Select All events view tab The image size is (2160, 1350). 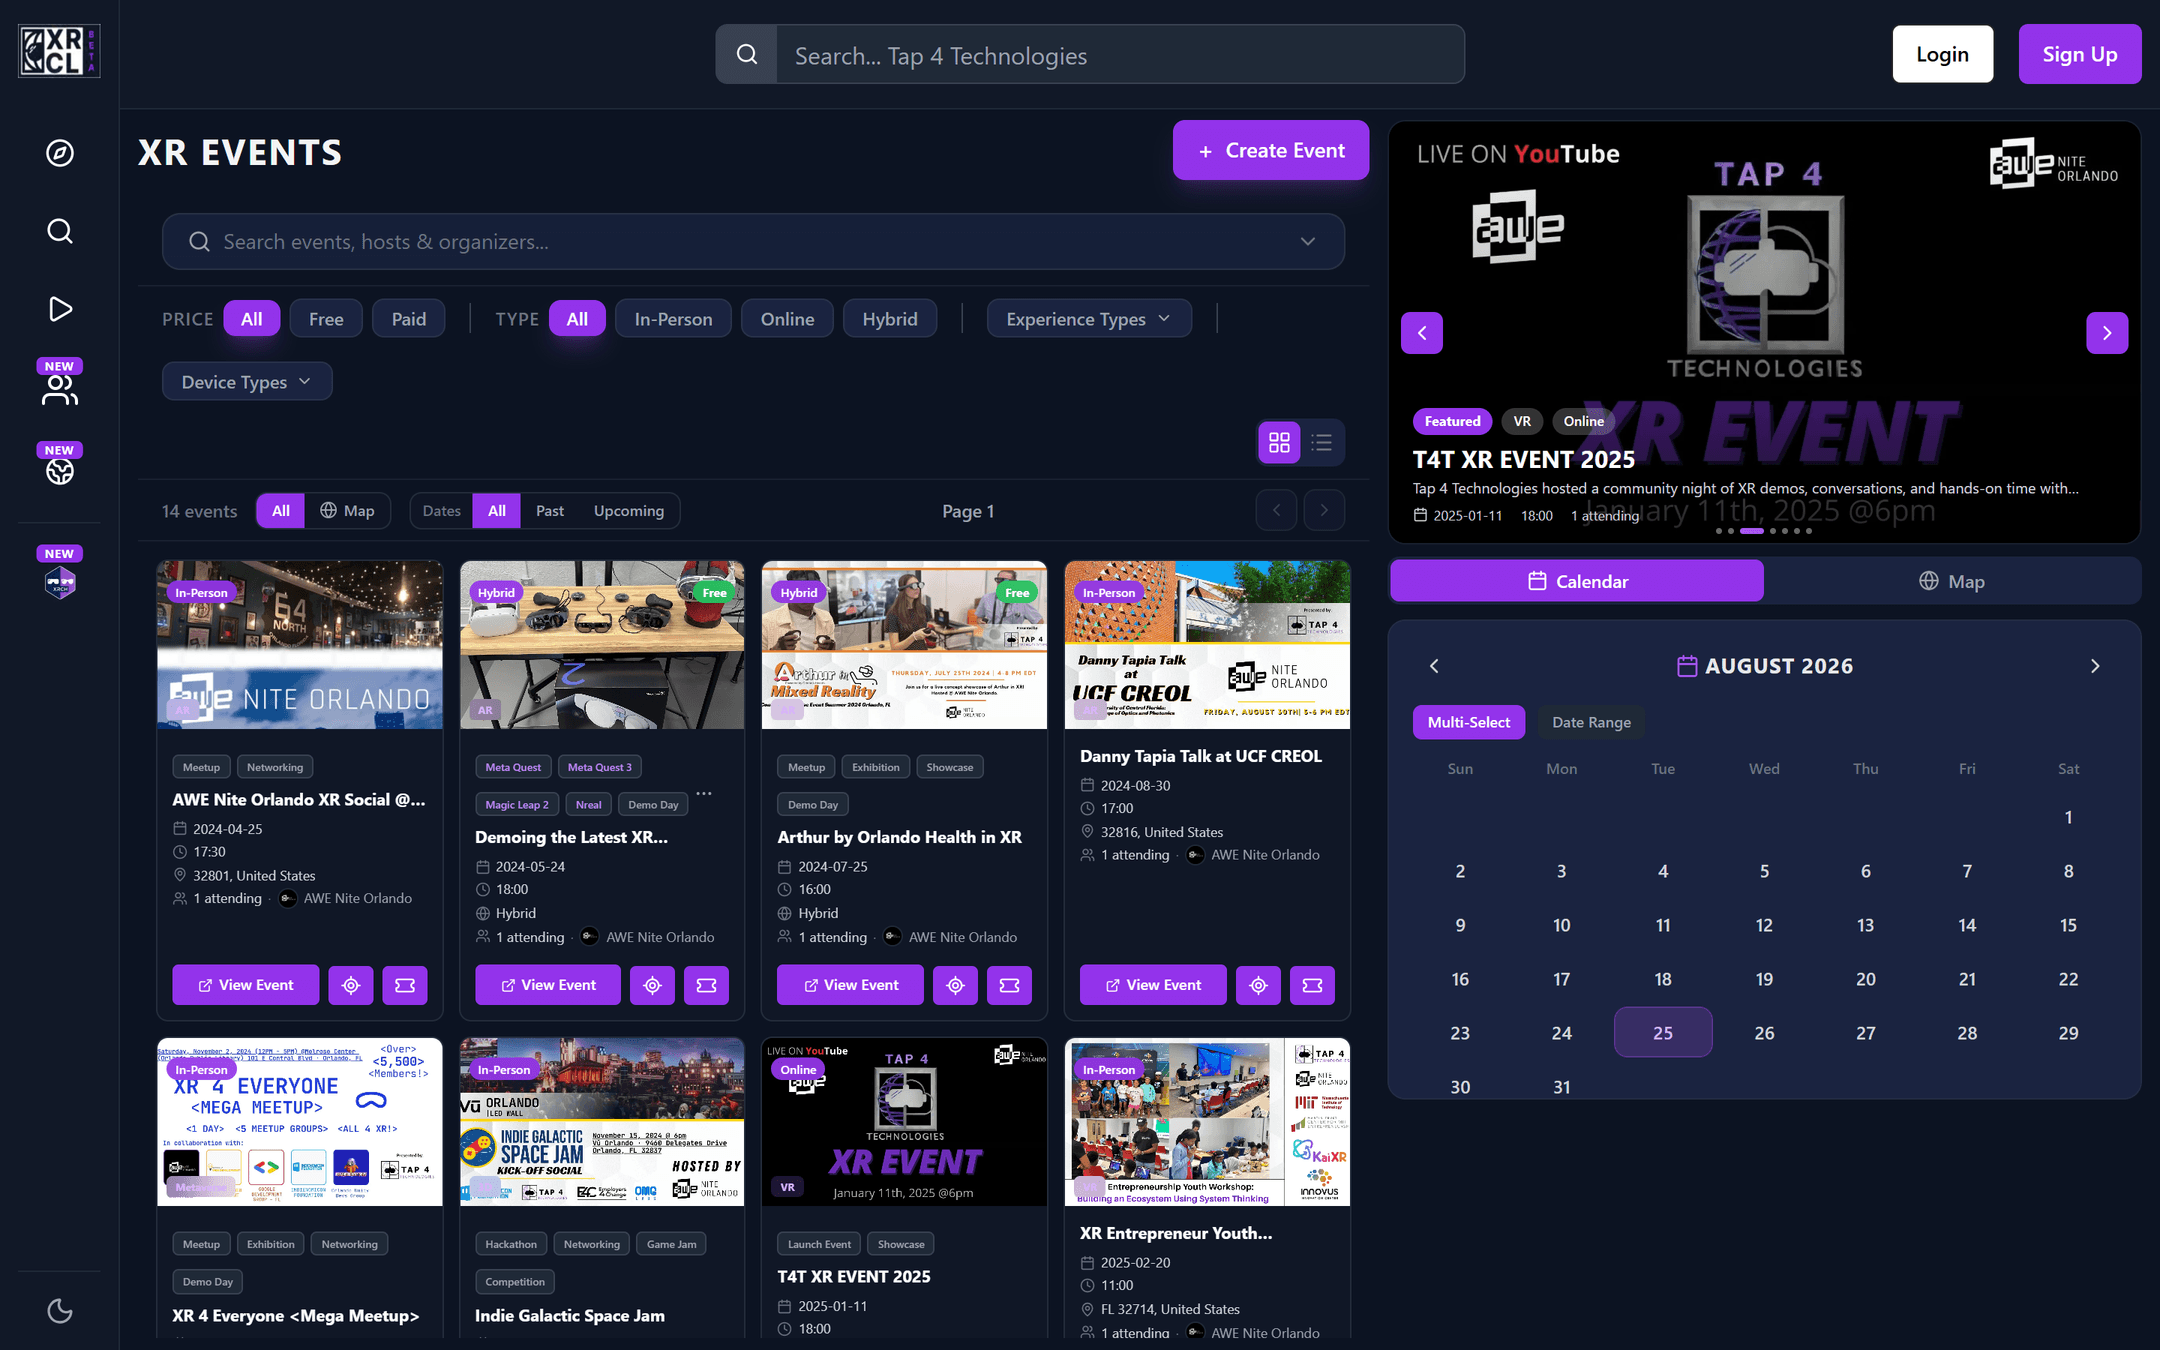281,510
